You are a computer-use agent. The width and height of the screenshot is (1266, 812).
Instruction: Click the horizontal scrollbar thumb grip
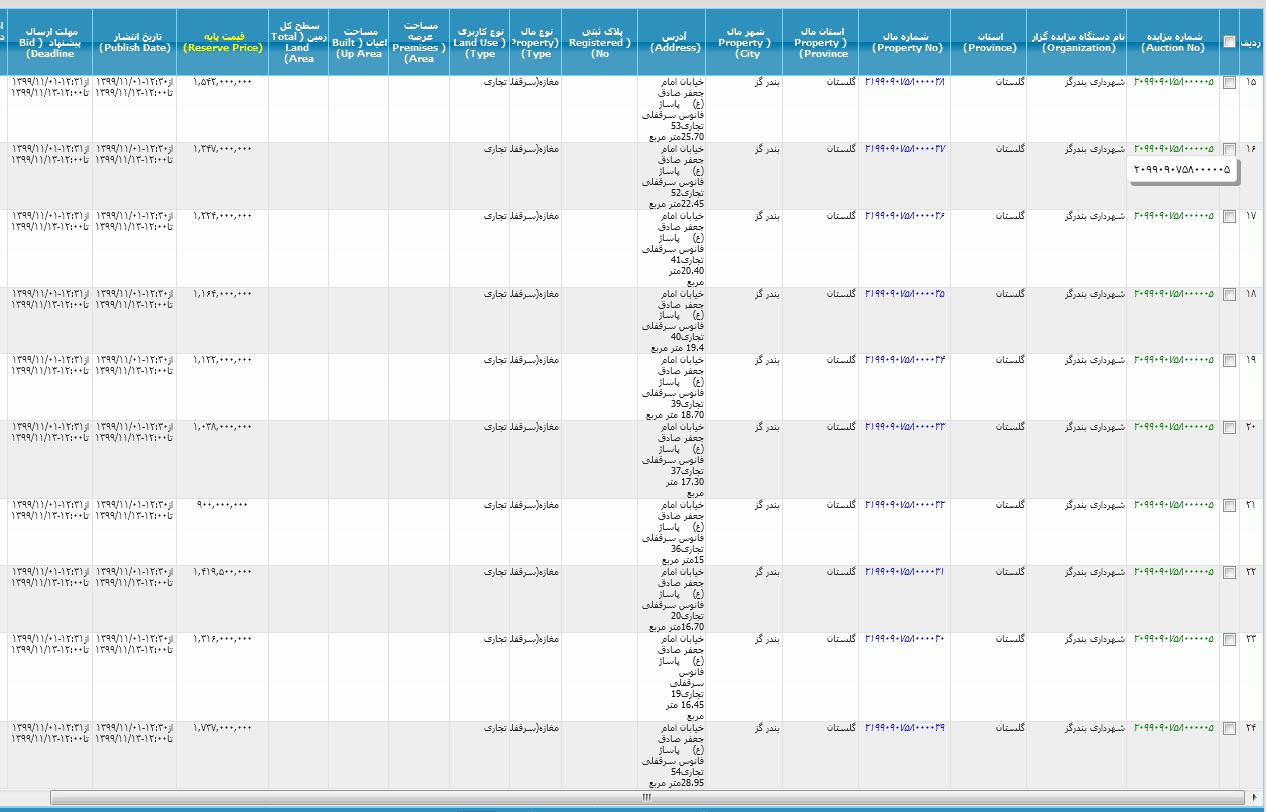(x=647, y=797)
